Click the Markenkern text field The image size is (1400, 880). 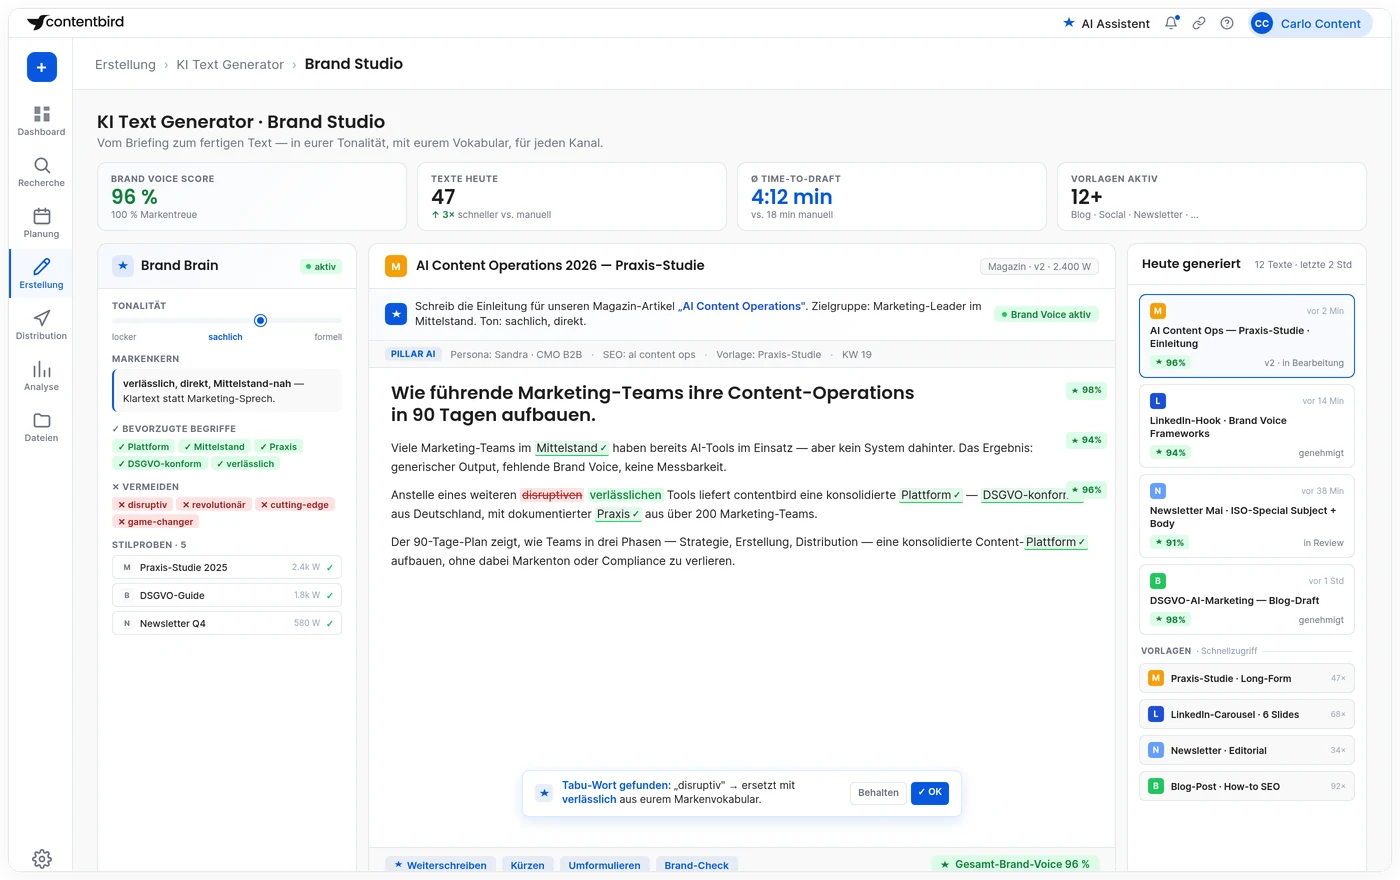point(227,391)
